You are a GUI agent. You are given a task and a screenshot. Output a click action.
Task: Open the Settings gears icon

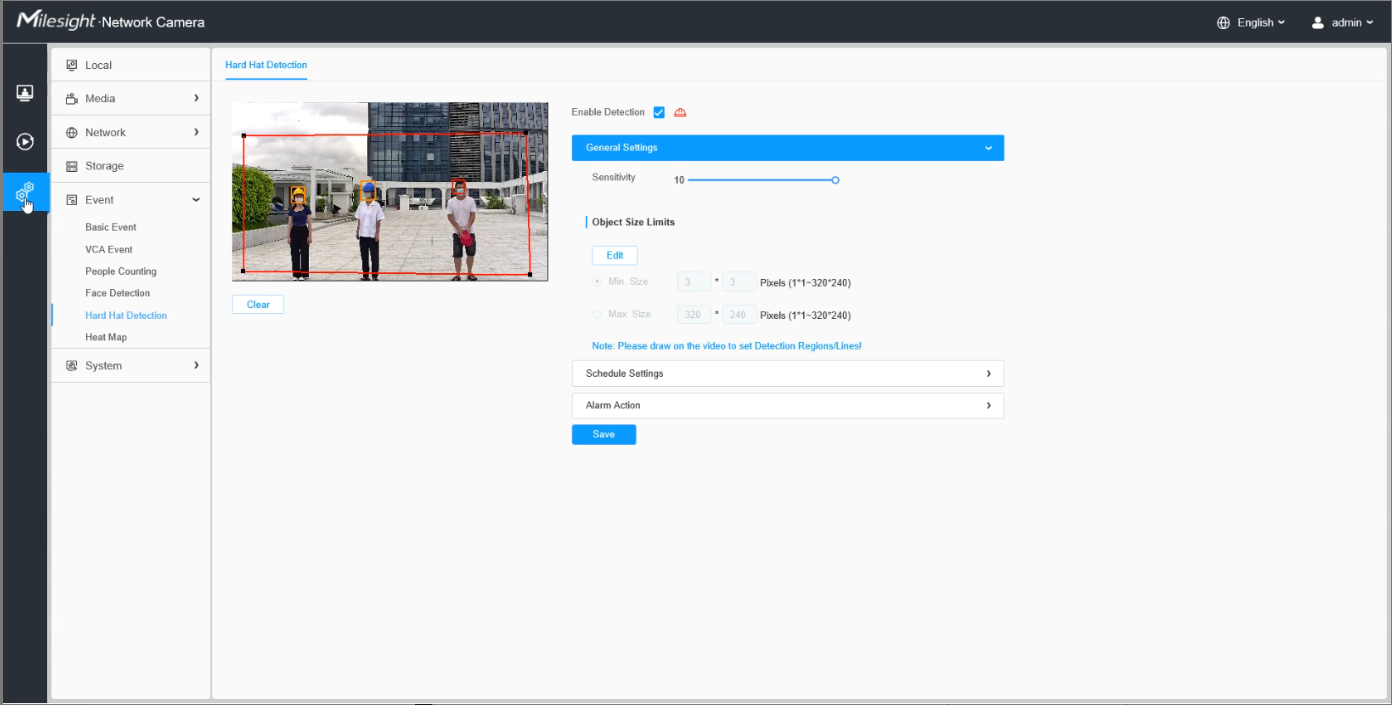point(25,190)
